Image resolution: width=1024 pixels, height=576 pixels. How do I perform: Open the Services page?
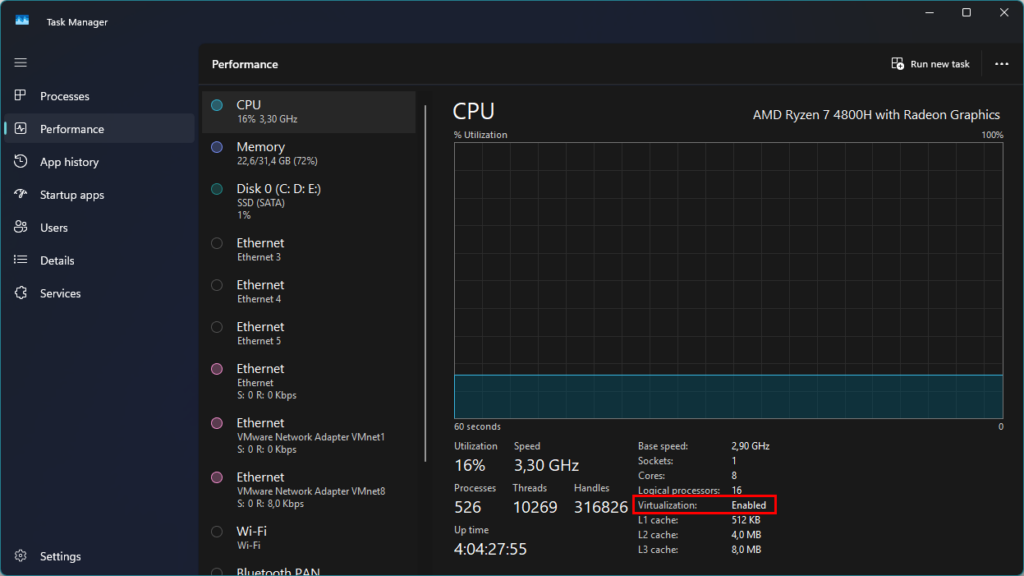click(x=99, y=293)
